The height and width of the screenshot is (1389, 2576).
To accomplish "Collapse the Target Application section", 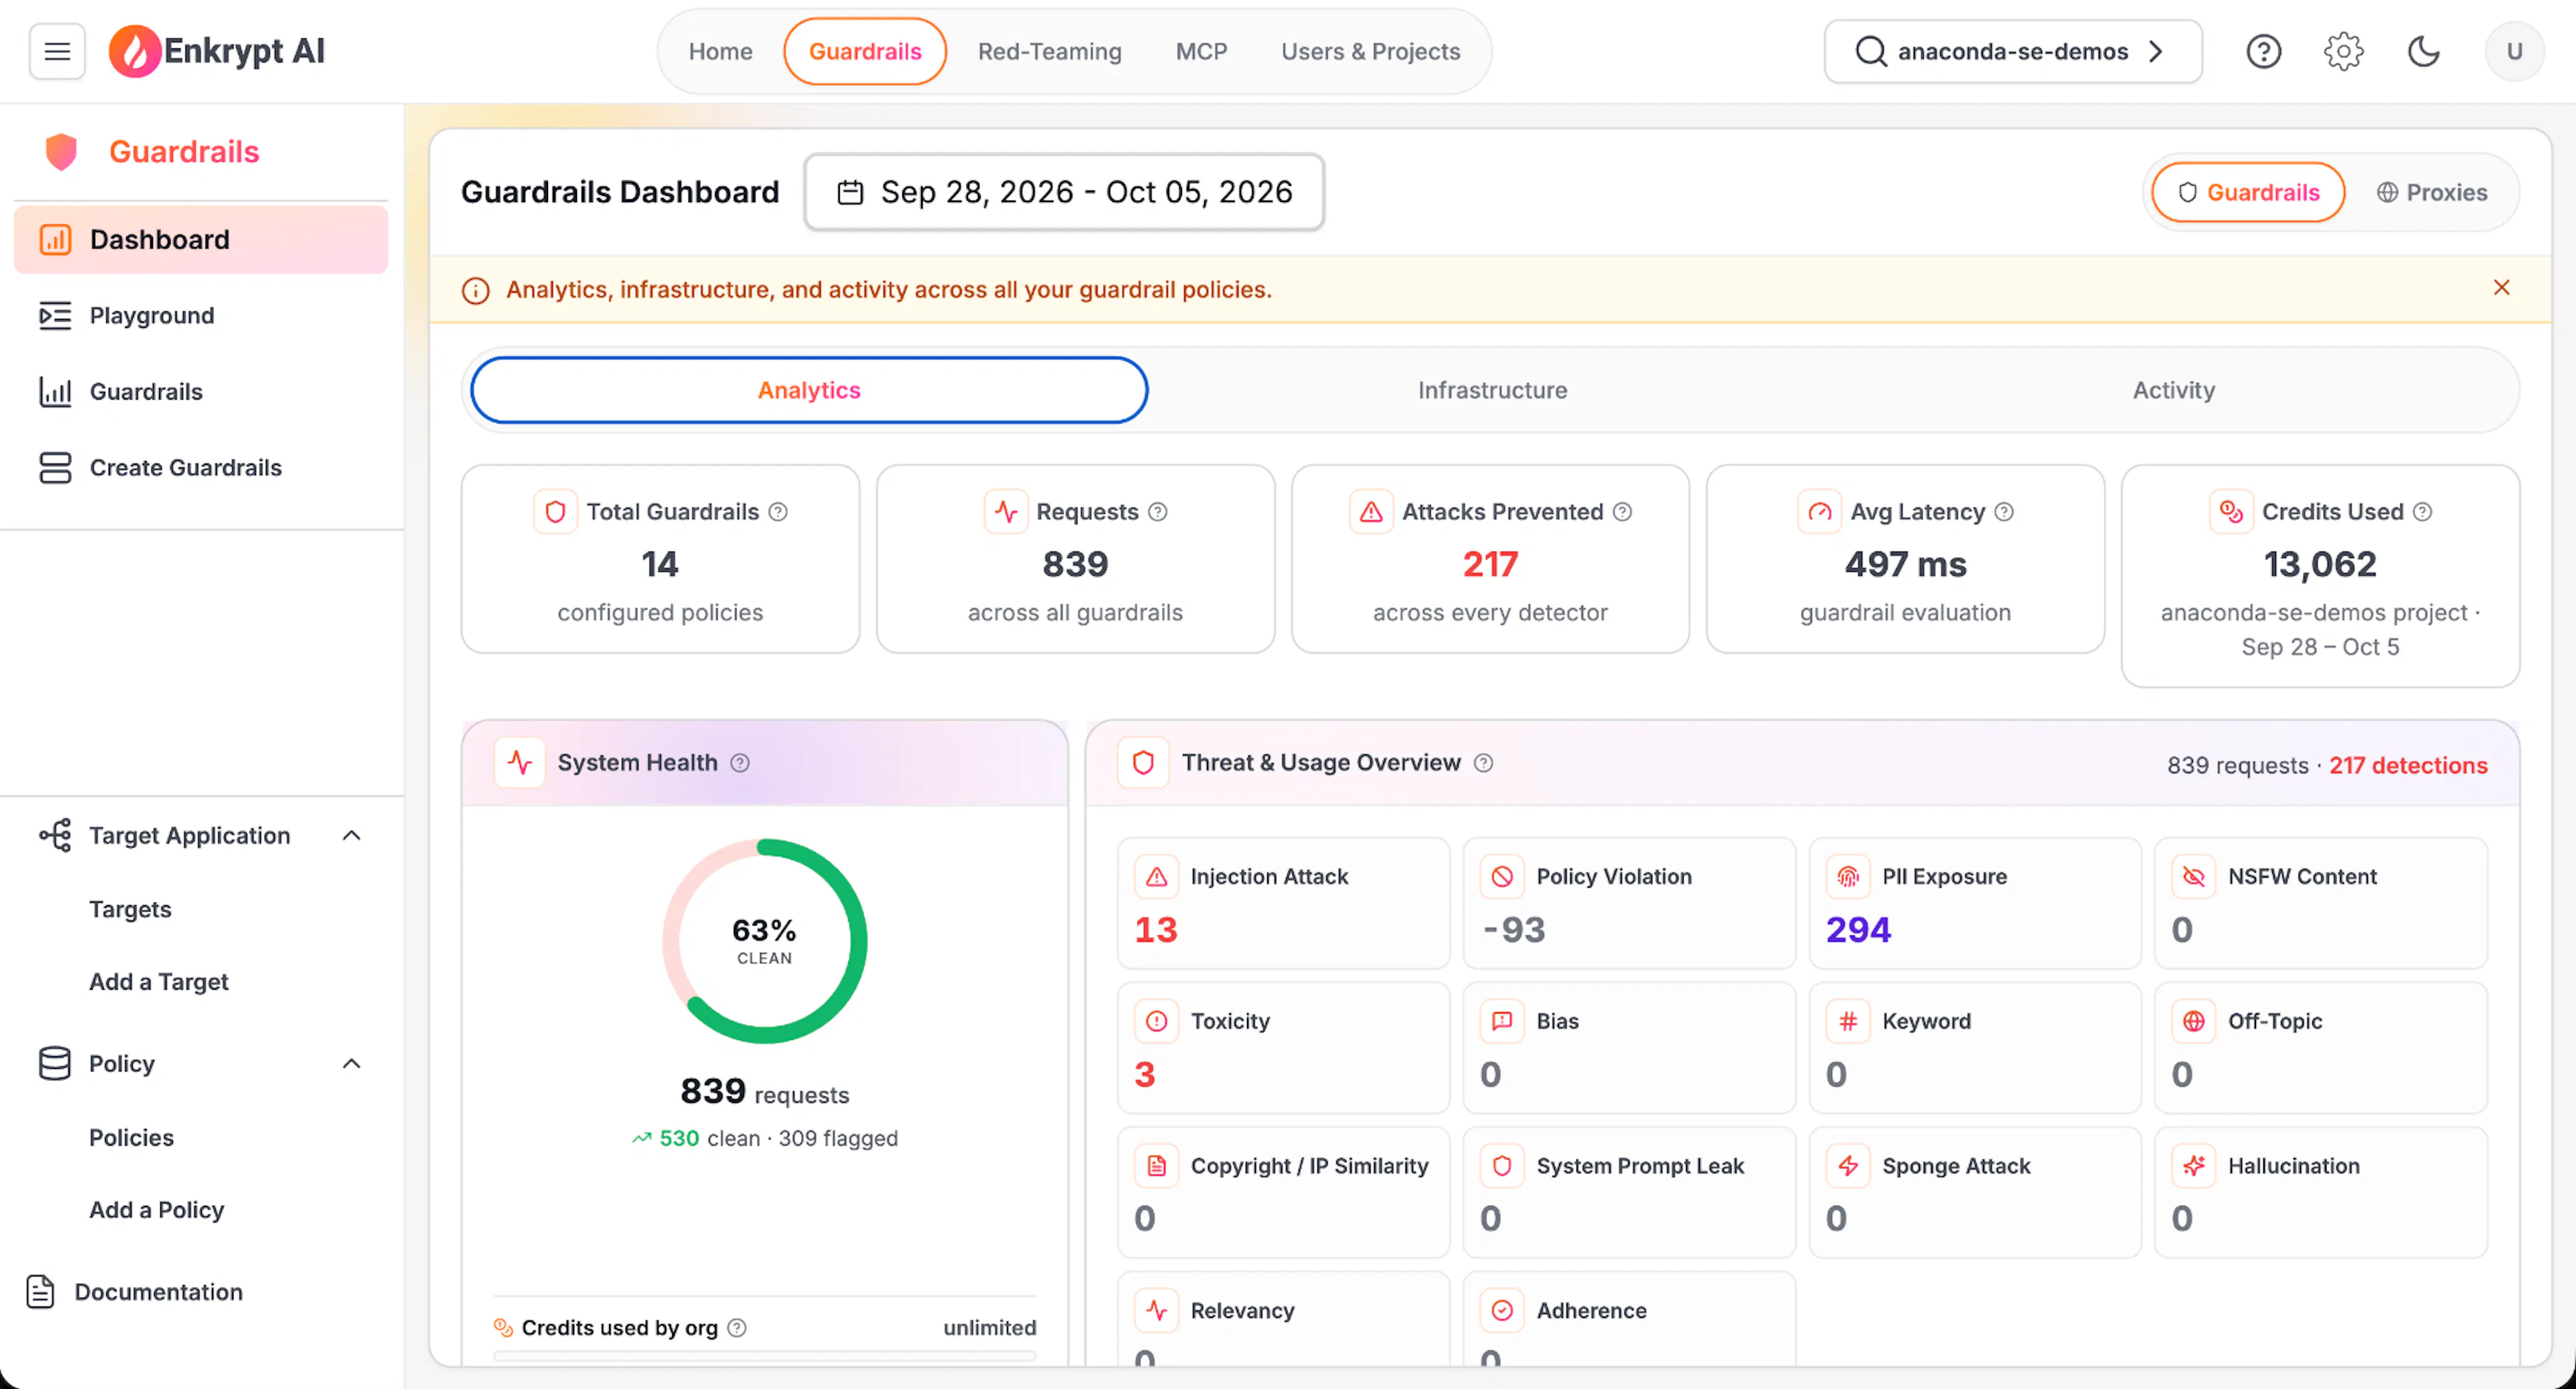I will (x=351, y=836).
